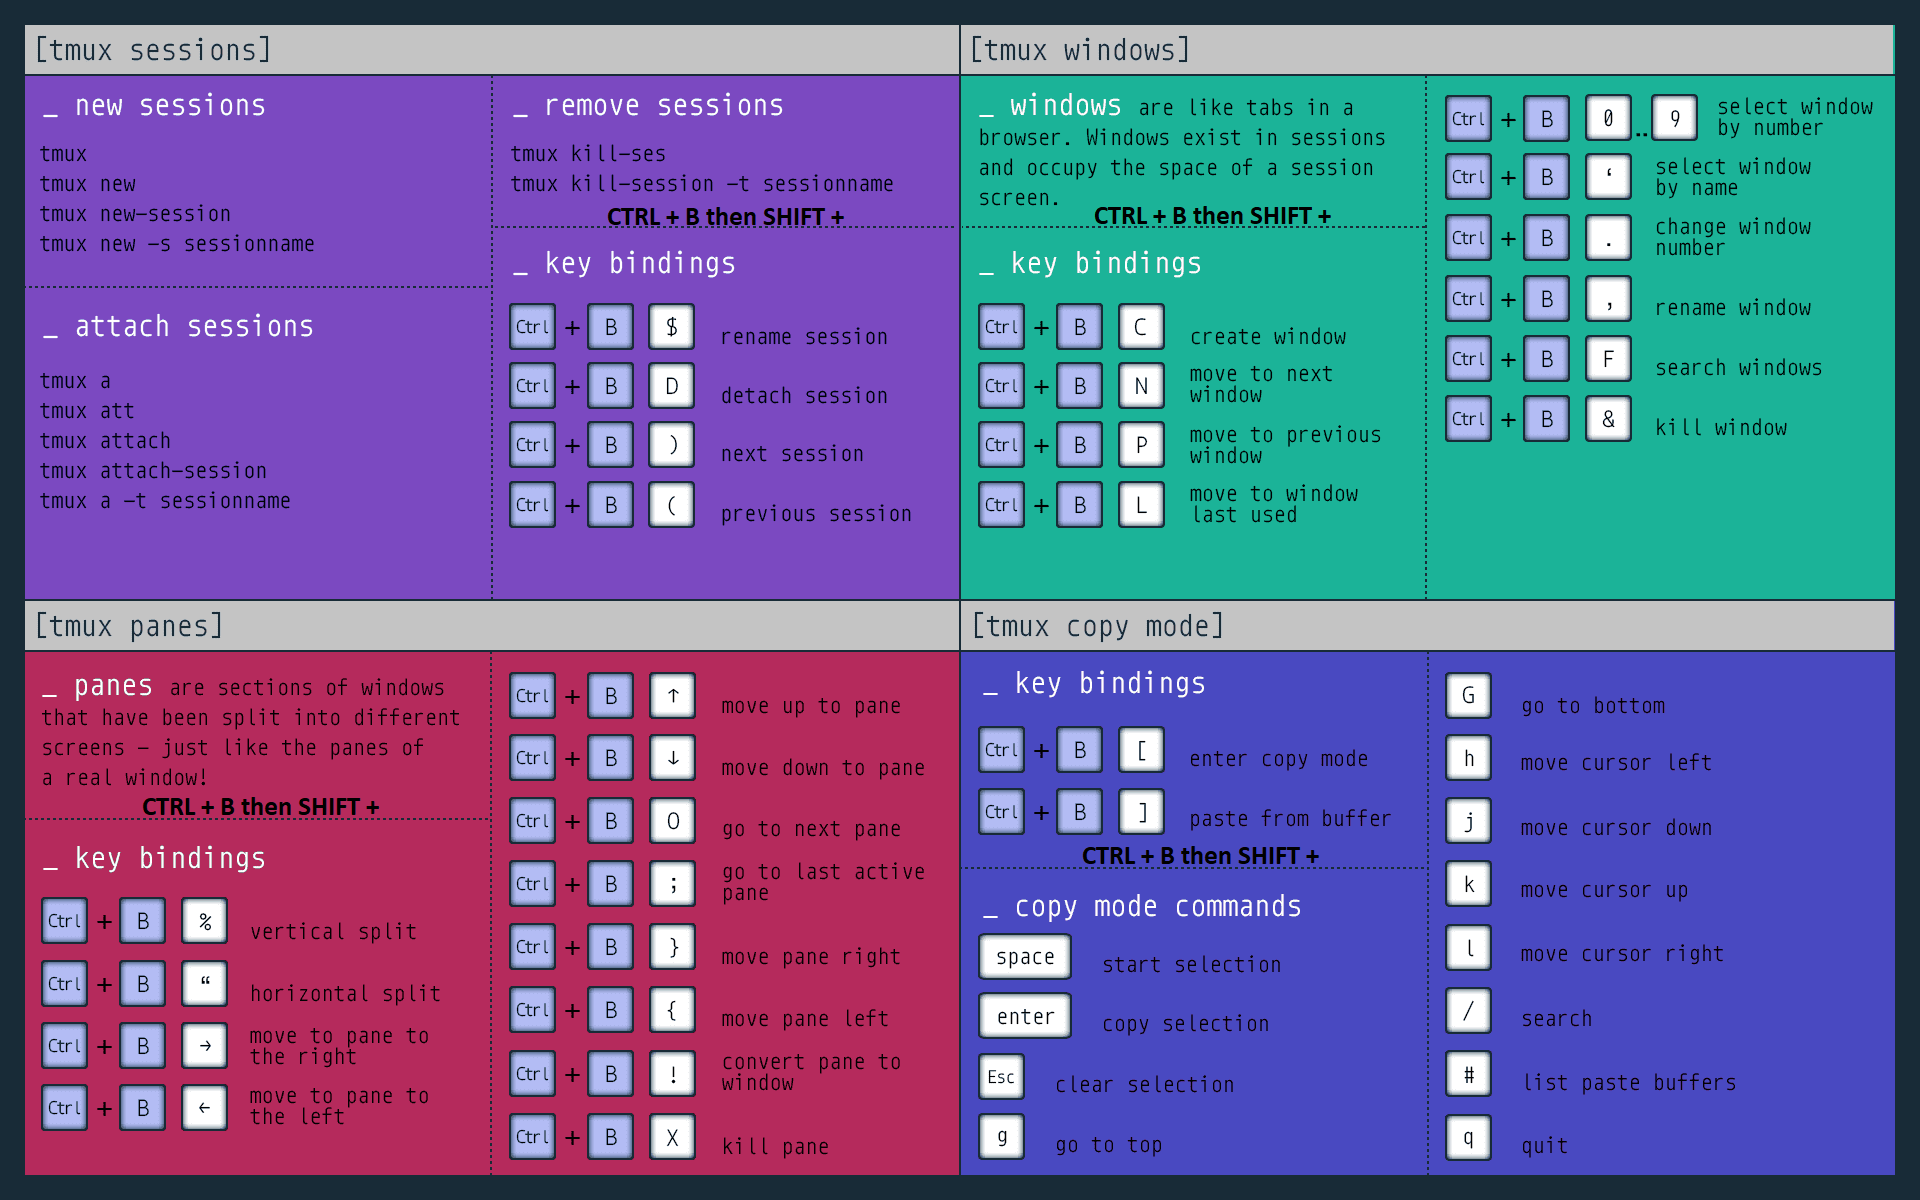The image size is (1920, 1200).
Task: Click the C key for create window
Action: [x=1140, y=327]
